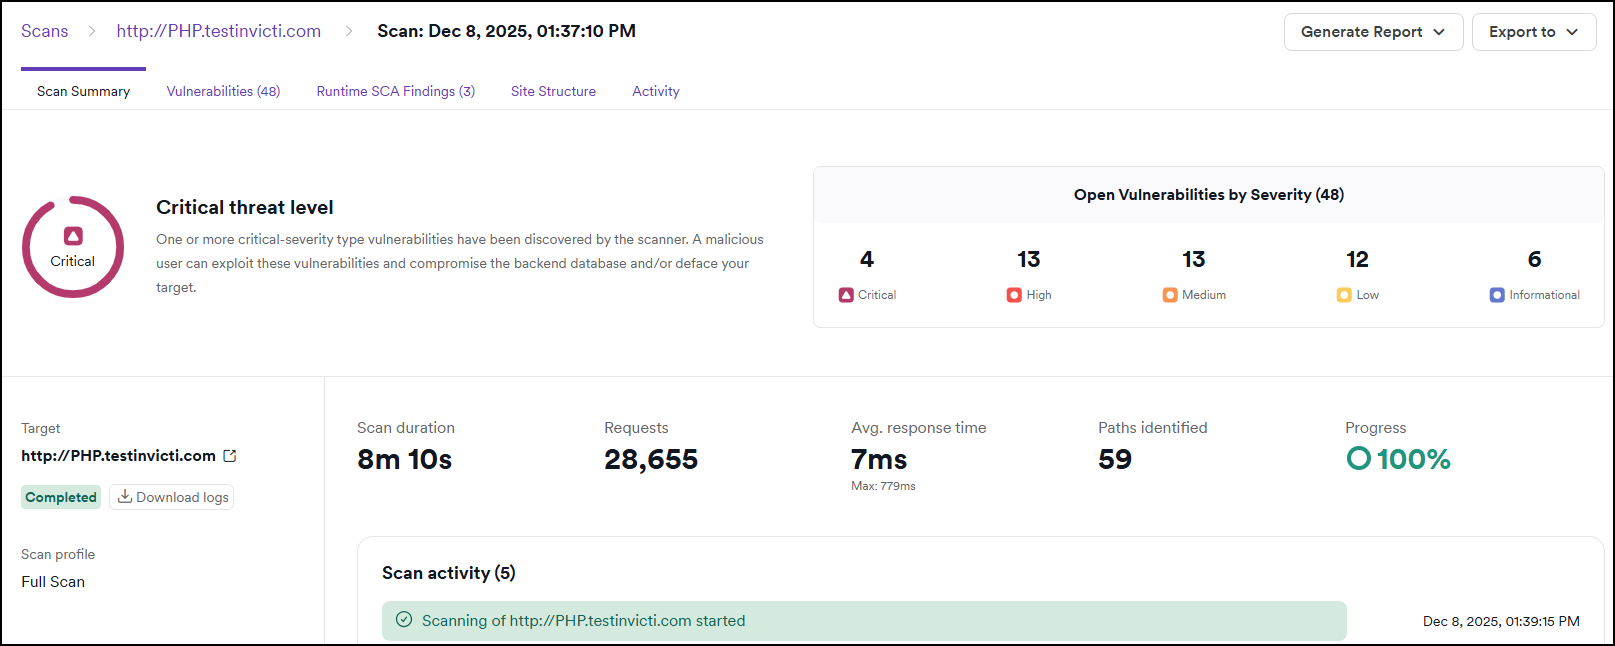
Task: Open the Generate Report dropdown
Action: (1373, 32)
